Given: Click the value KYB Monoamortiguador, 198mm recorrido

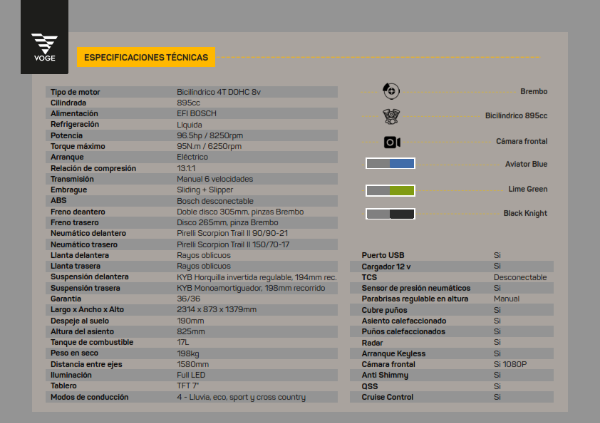Looking at the screenshot, I should pos(251,288).
